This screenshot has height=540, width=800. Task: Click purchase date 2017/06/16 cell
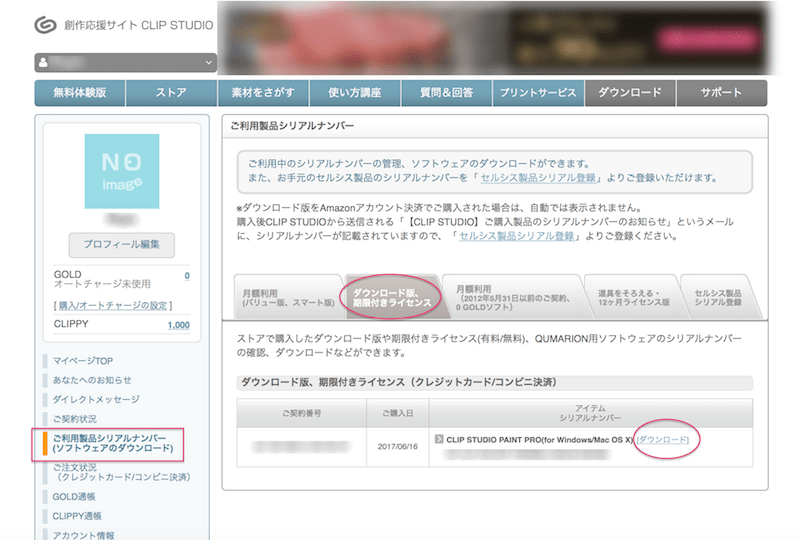397,447
